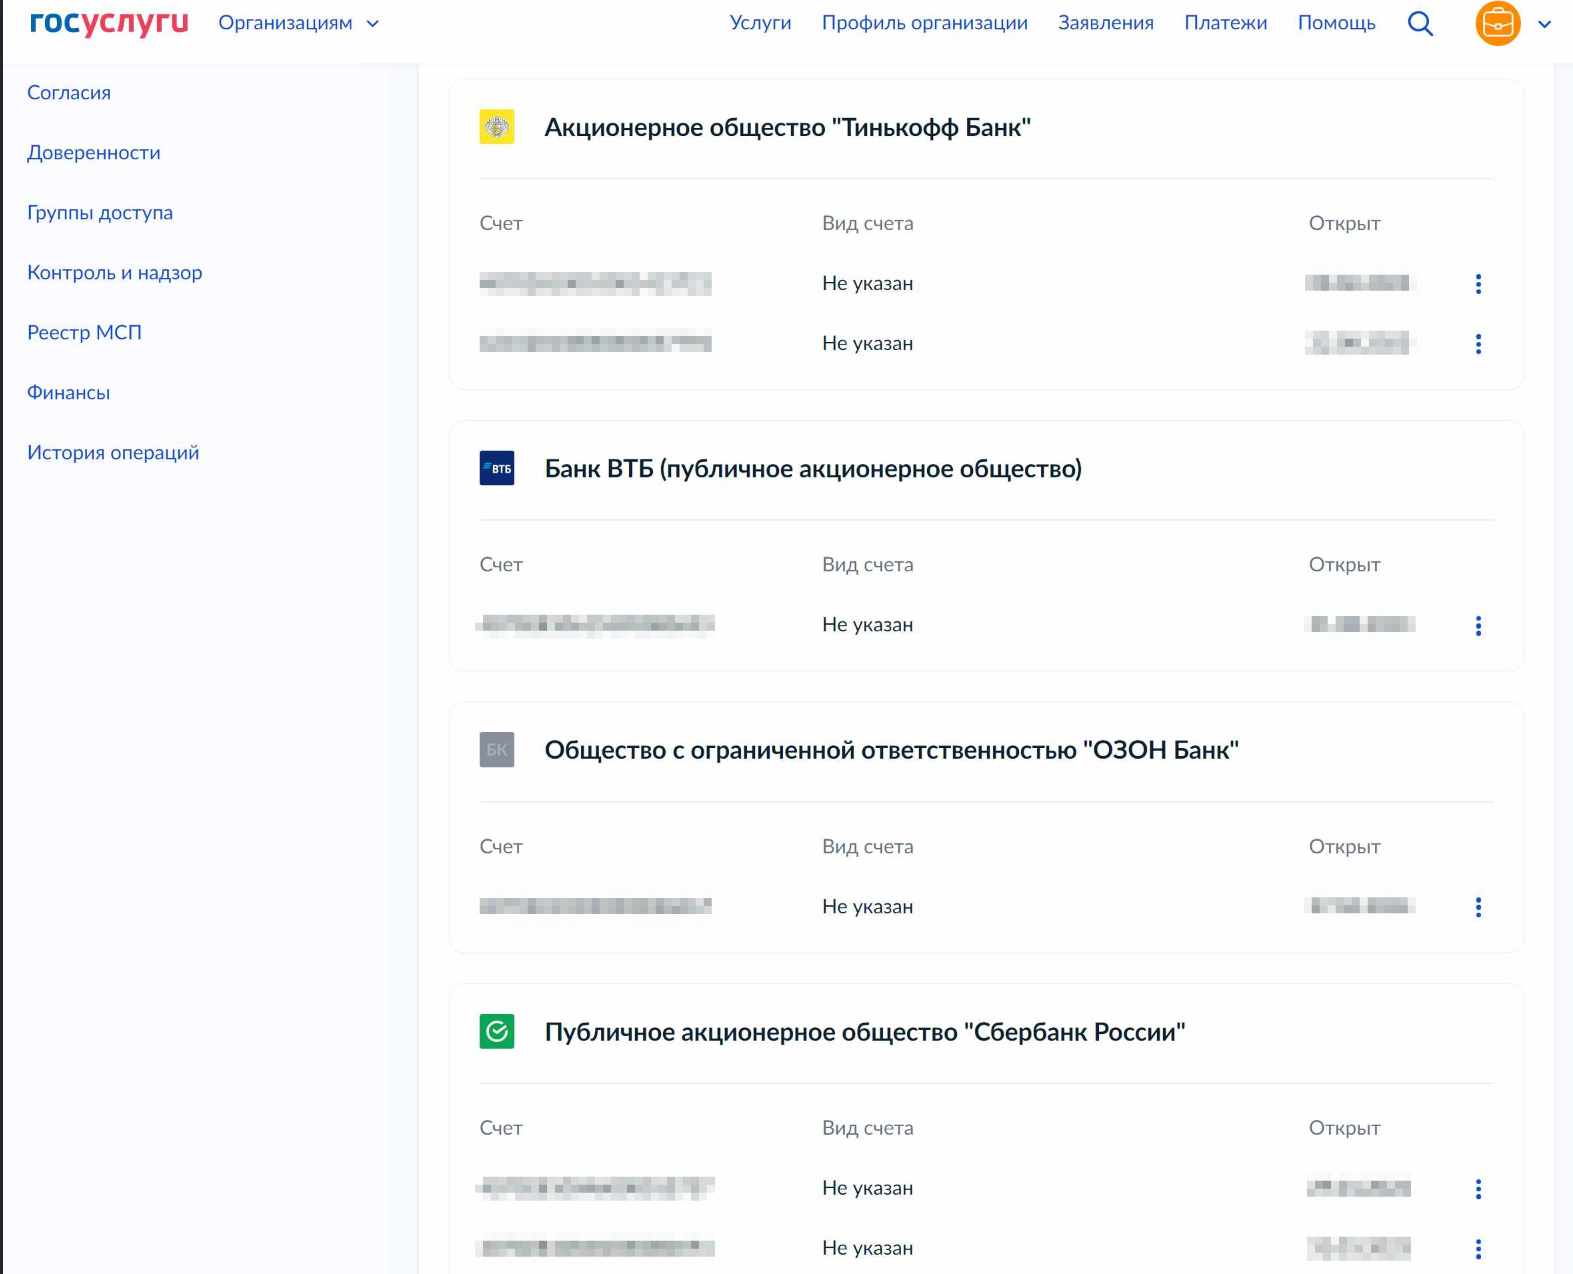Open three-dot menu for first Тинькофф account

point(1478,284)
